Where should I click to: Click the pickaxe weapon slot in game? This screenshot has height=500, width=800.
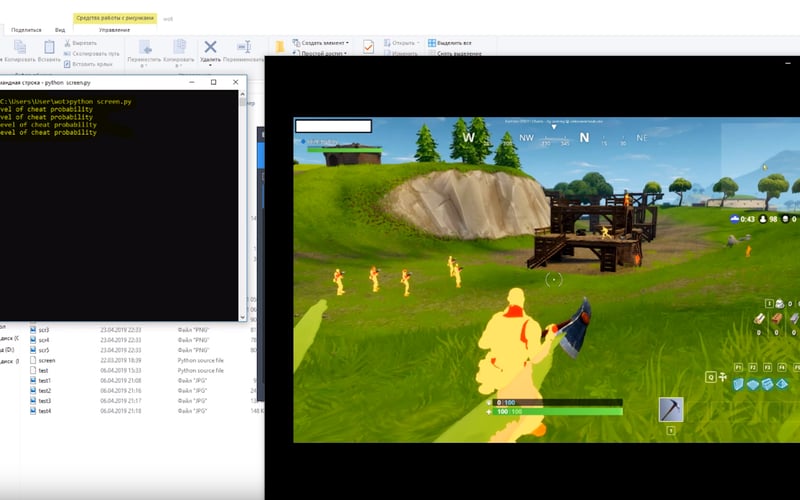pos(671,410)
